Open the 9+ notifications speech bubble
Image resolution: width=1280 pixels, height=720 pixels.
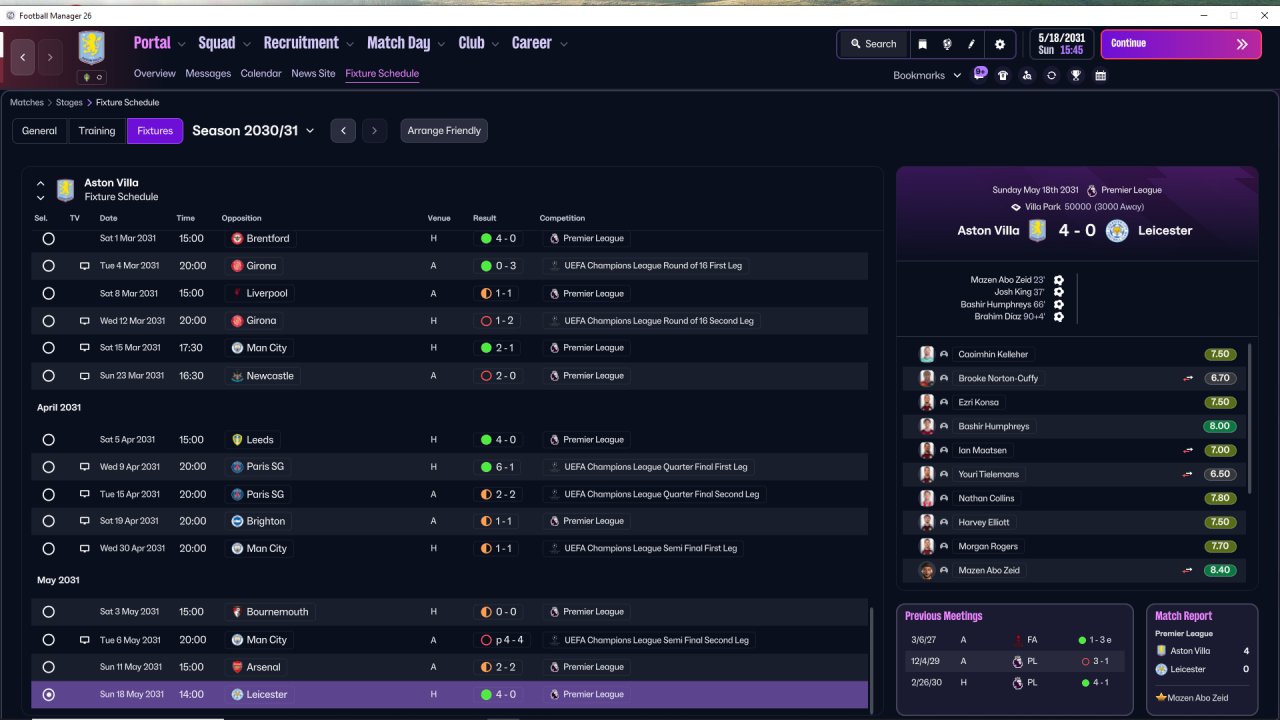tap(980, 74)
